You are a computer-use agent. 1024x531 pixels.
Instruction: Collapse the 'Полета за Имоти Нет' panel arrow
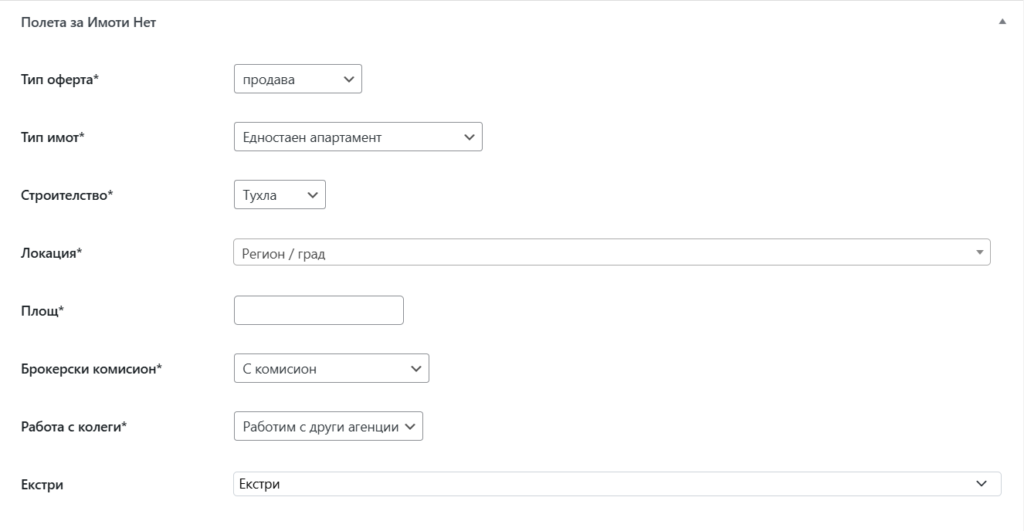[x=1001, y=21]
